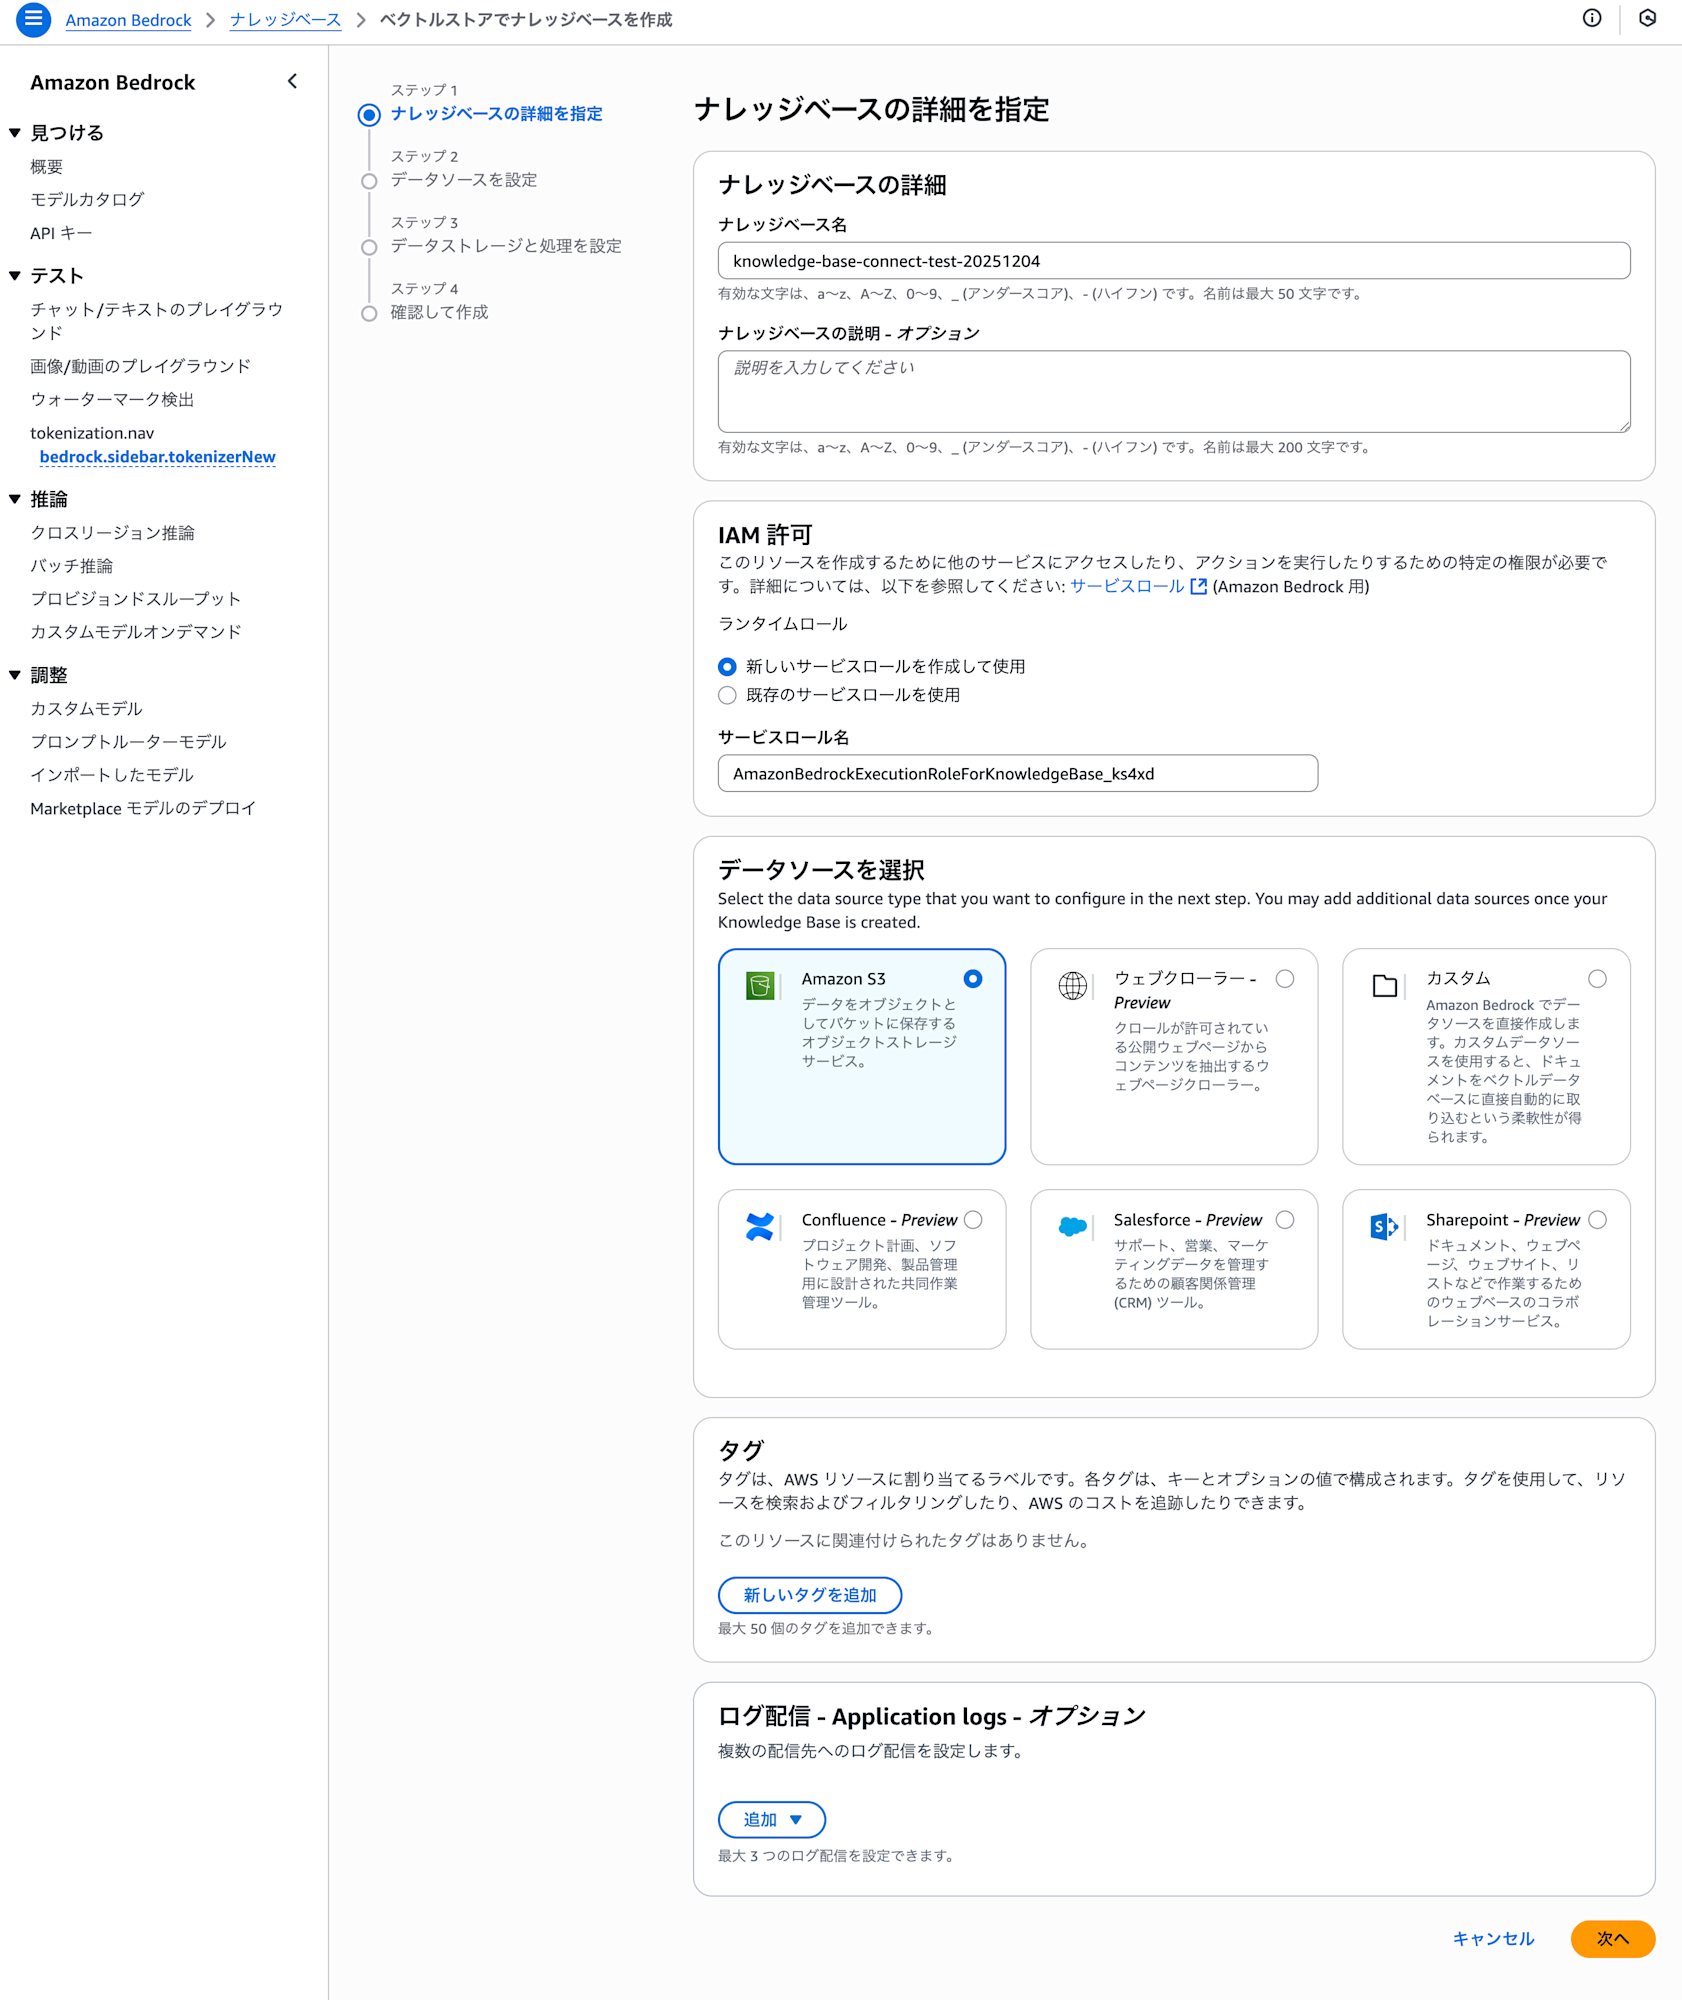Click the recently visited history icon top right
This screenshot has width=1682, height=2000.
1648,19
